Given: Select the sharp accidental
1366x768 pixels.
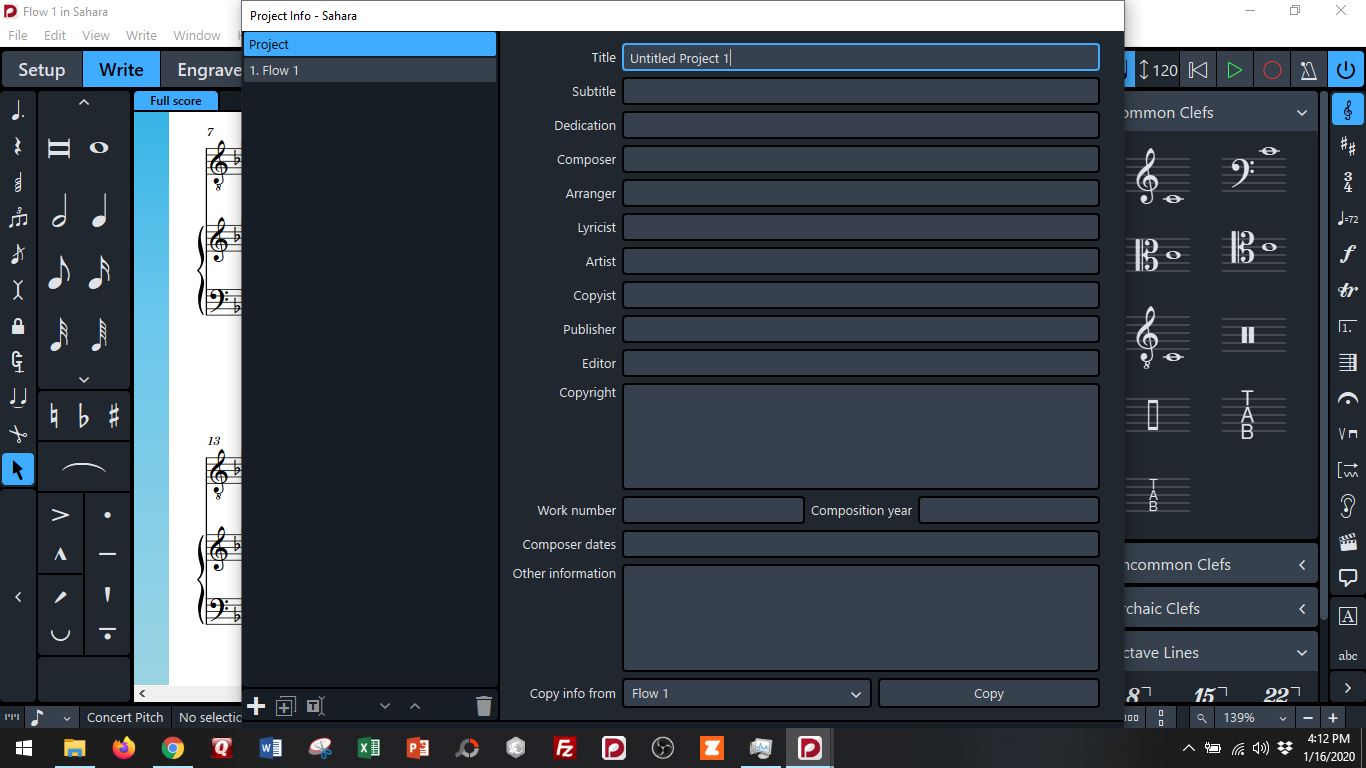Looking at the screenshot, I should pos(113,415).
